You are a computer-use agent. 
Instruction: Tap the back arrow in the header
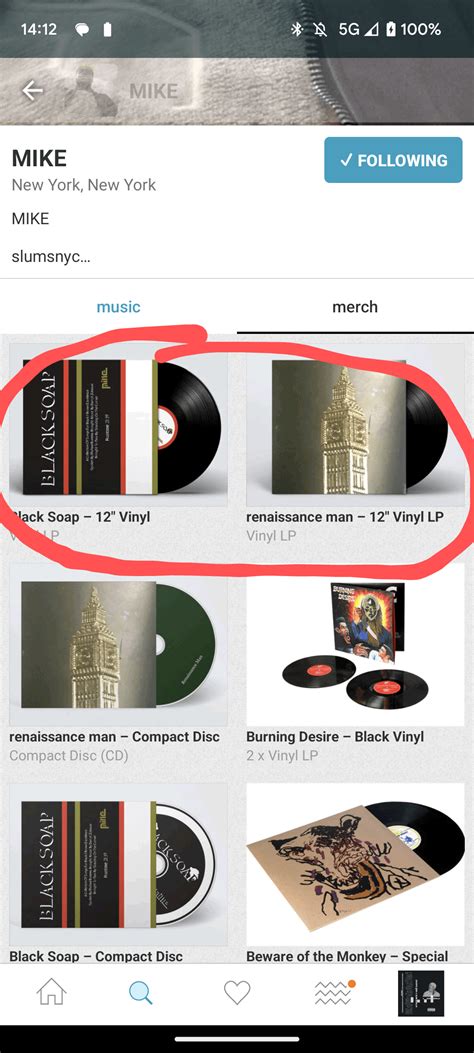pyautogui.click(x=32, y=91)
